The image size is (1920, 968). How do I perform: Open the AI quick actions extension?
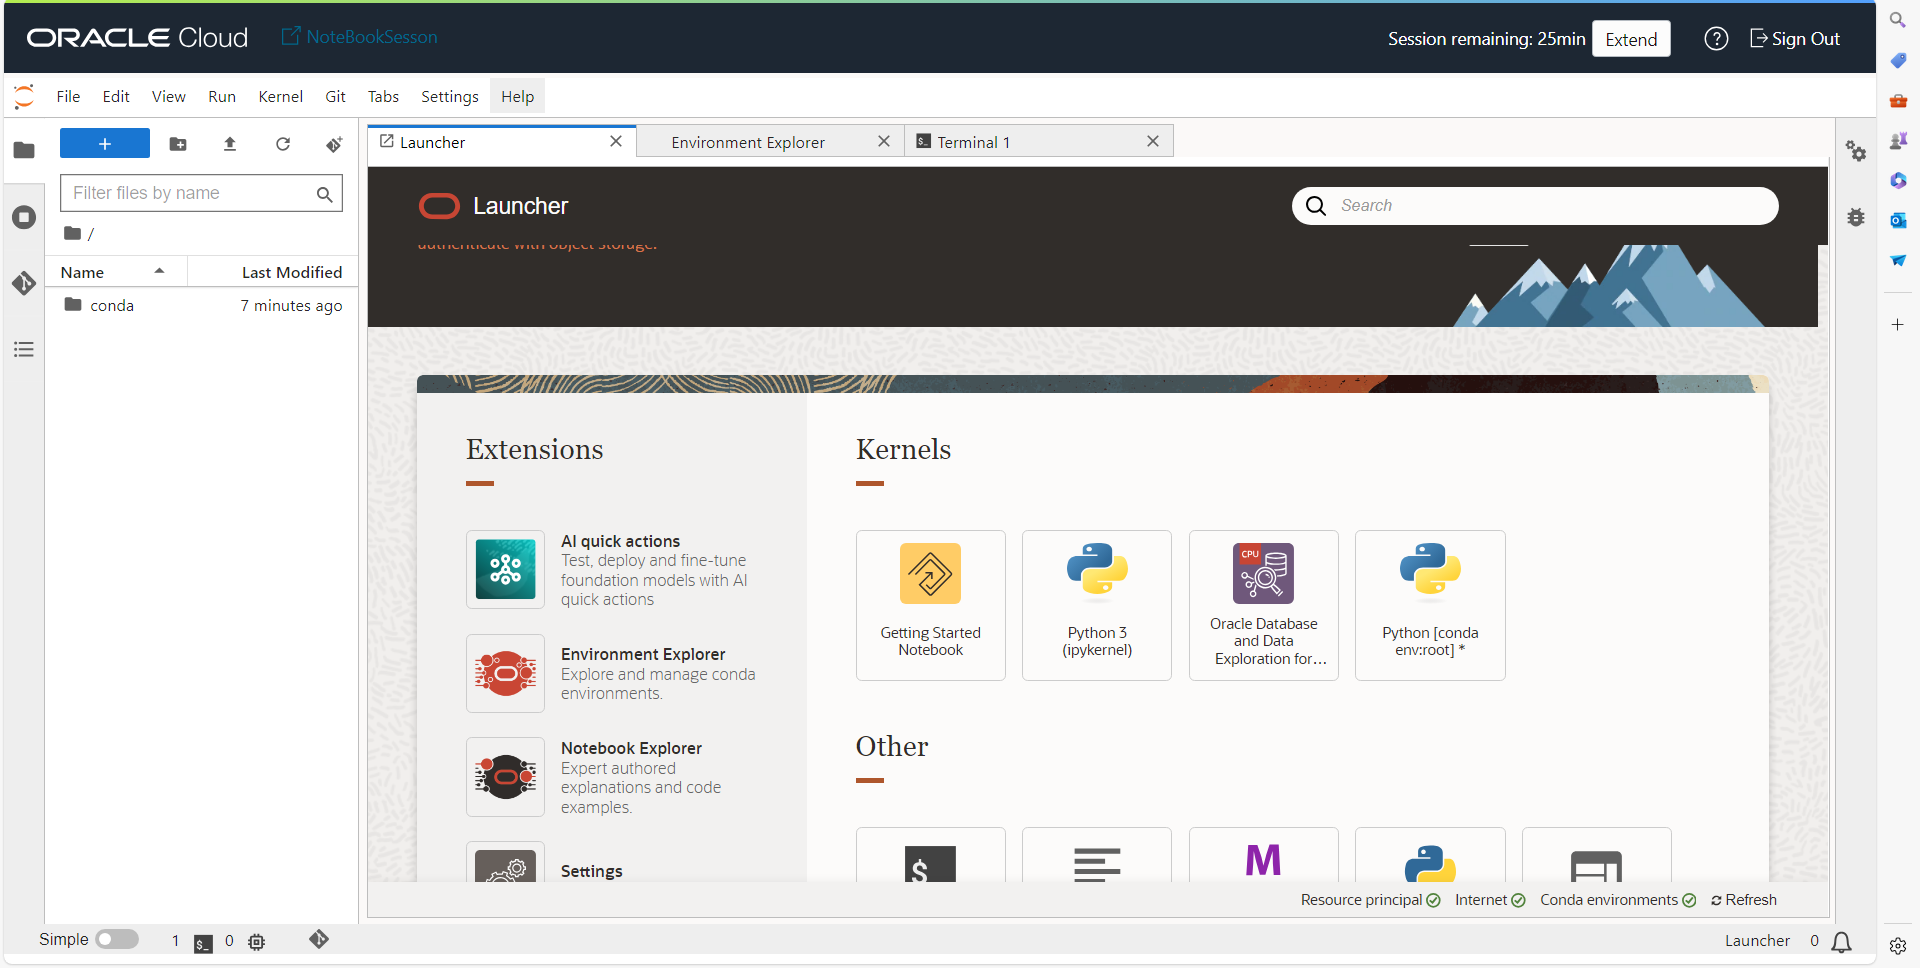506,569
